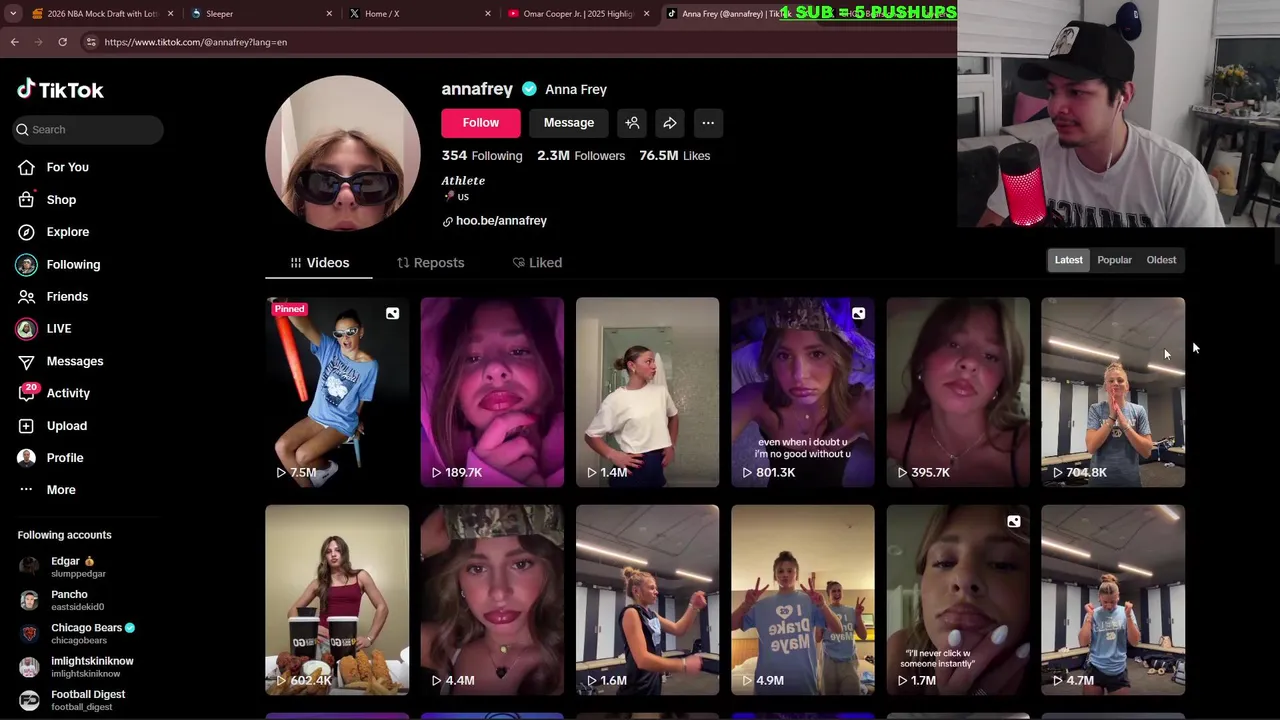Image resolution: width=1280 pixels, height=720 pixels.
Task: Click the Message button
Action: [x=569, y=123]
